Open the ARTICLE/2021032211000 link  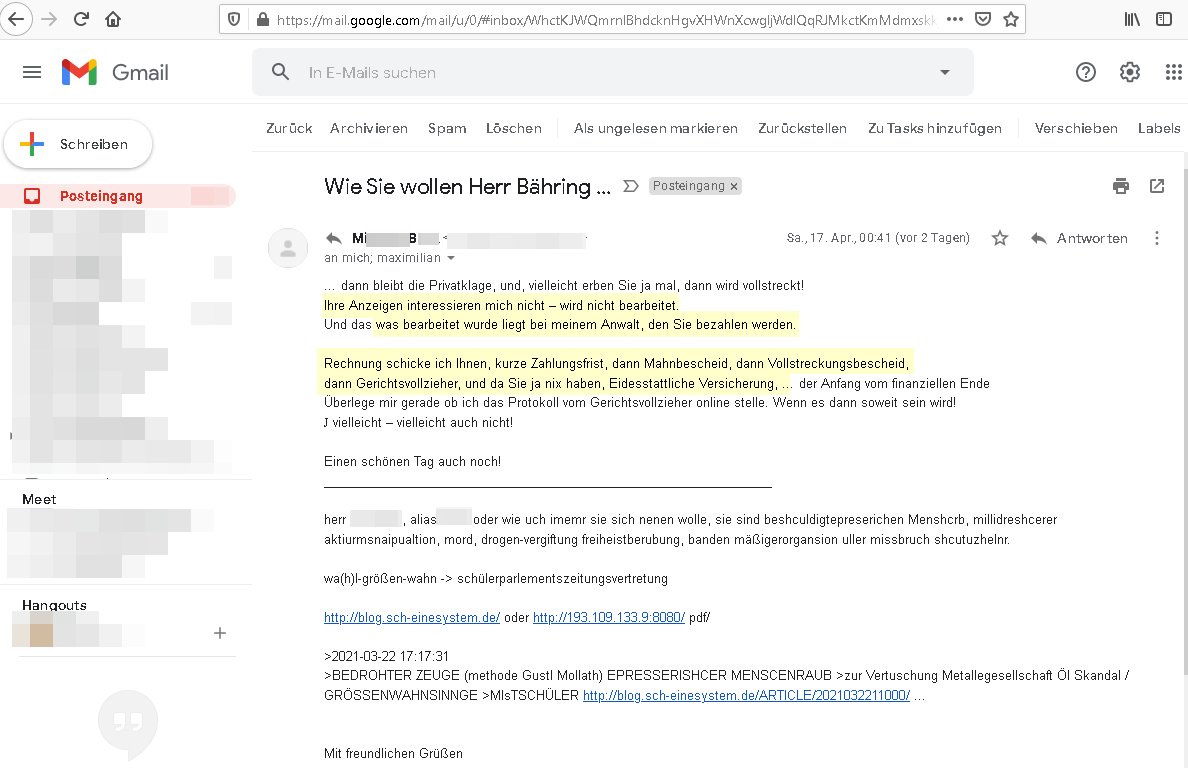pos(746,695)
